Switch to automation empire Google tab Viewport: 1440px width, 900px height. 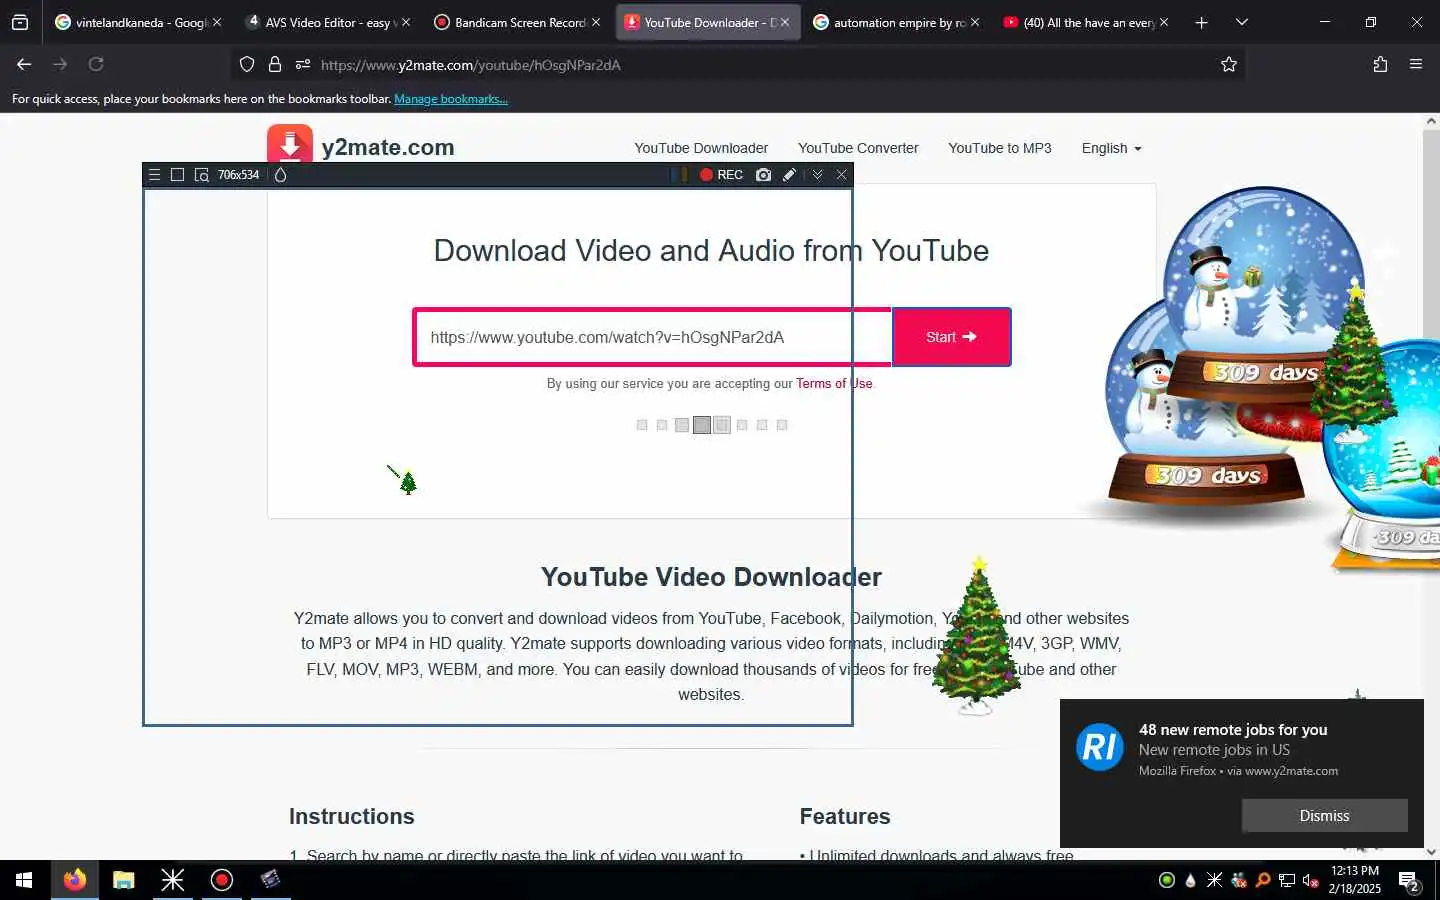897,22
